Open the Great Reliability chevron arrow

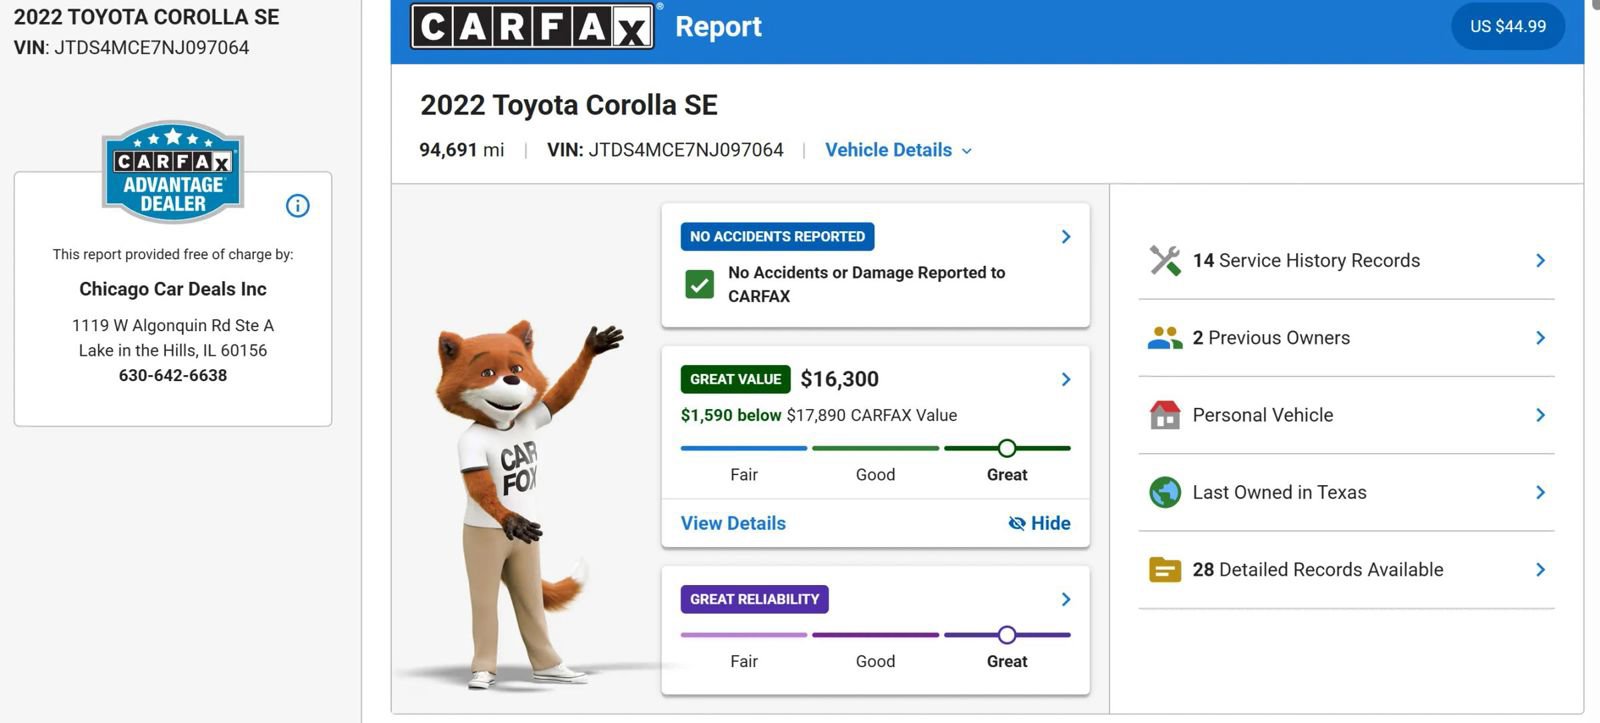[x=1066, y=599]
